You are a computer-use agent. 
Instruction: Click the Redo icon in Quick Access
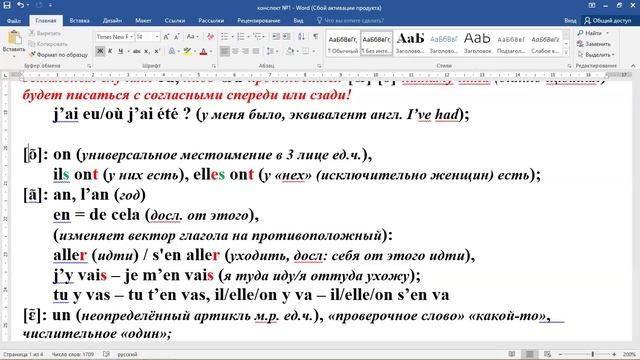click(39, 6)
